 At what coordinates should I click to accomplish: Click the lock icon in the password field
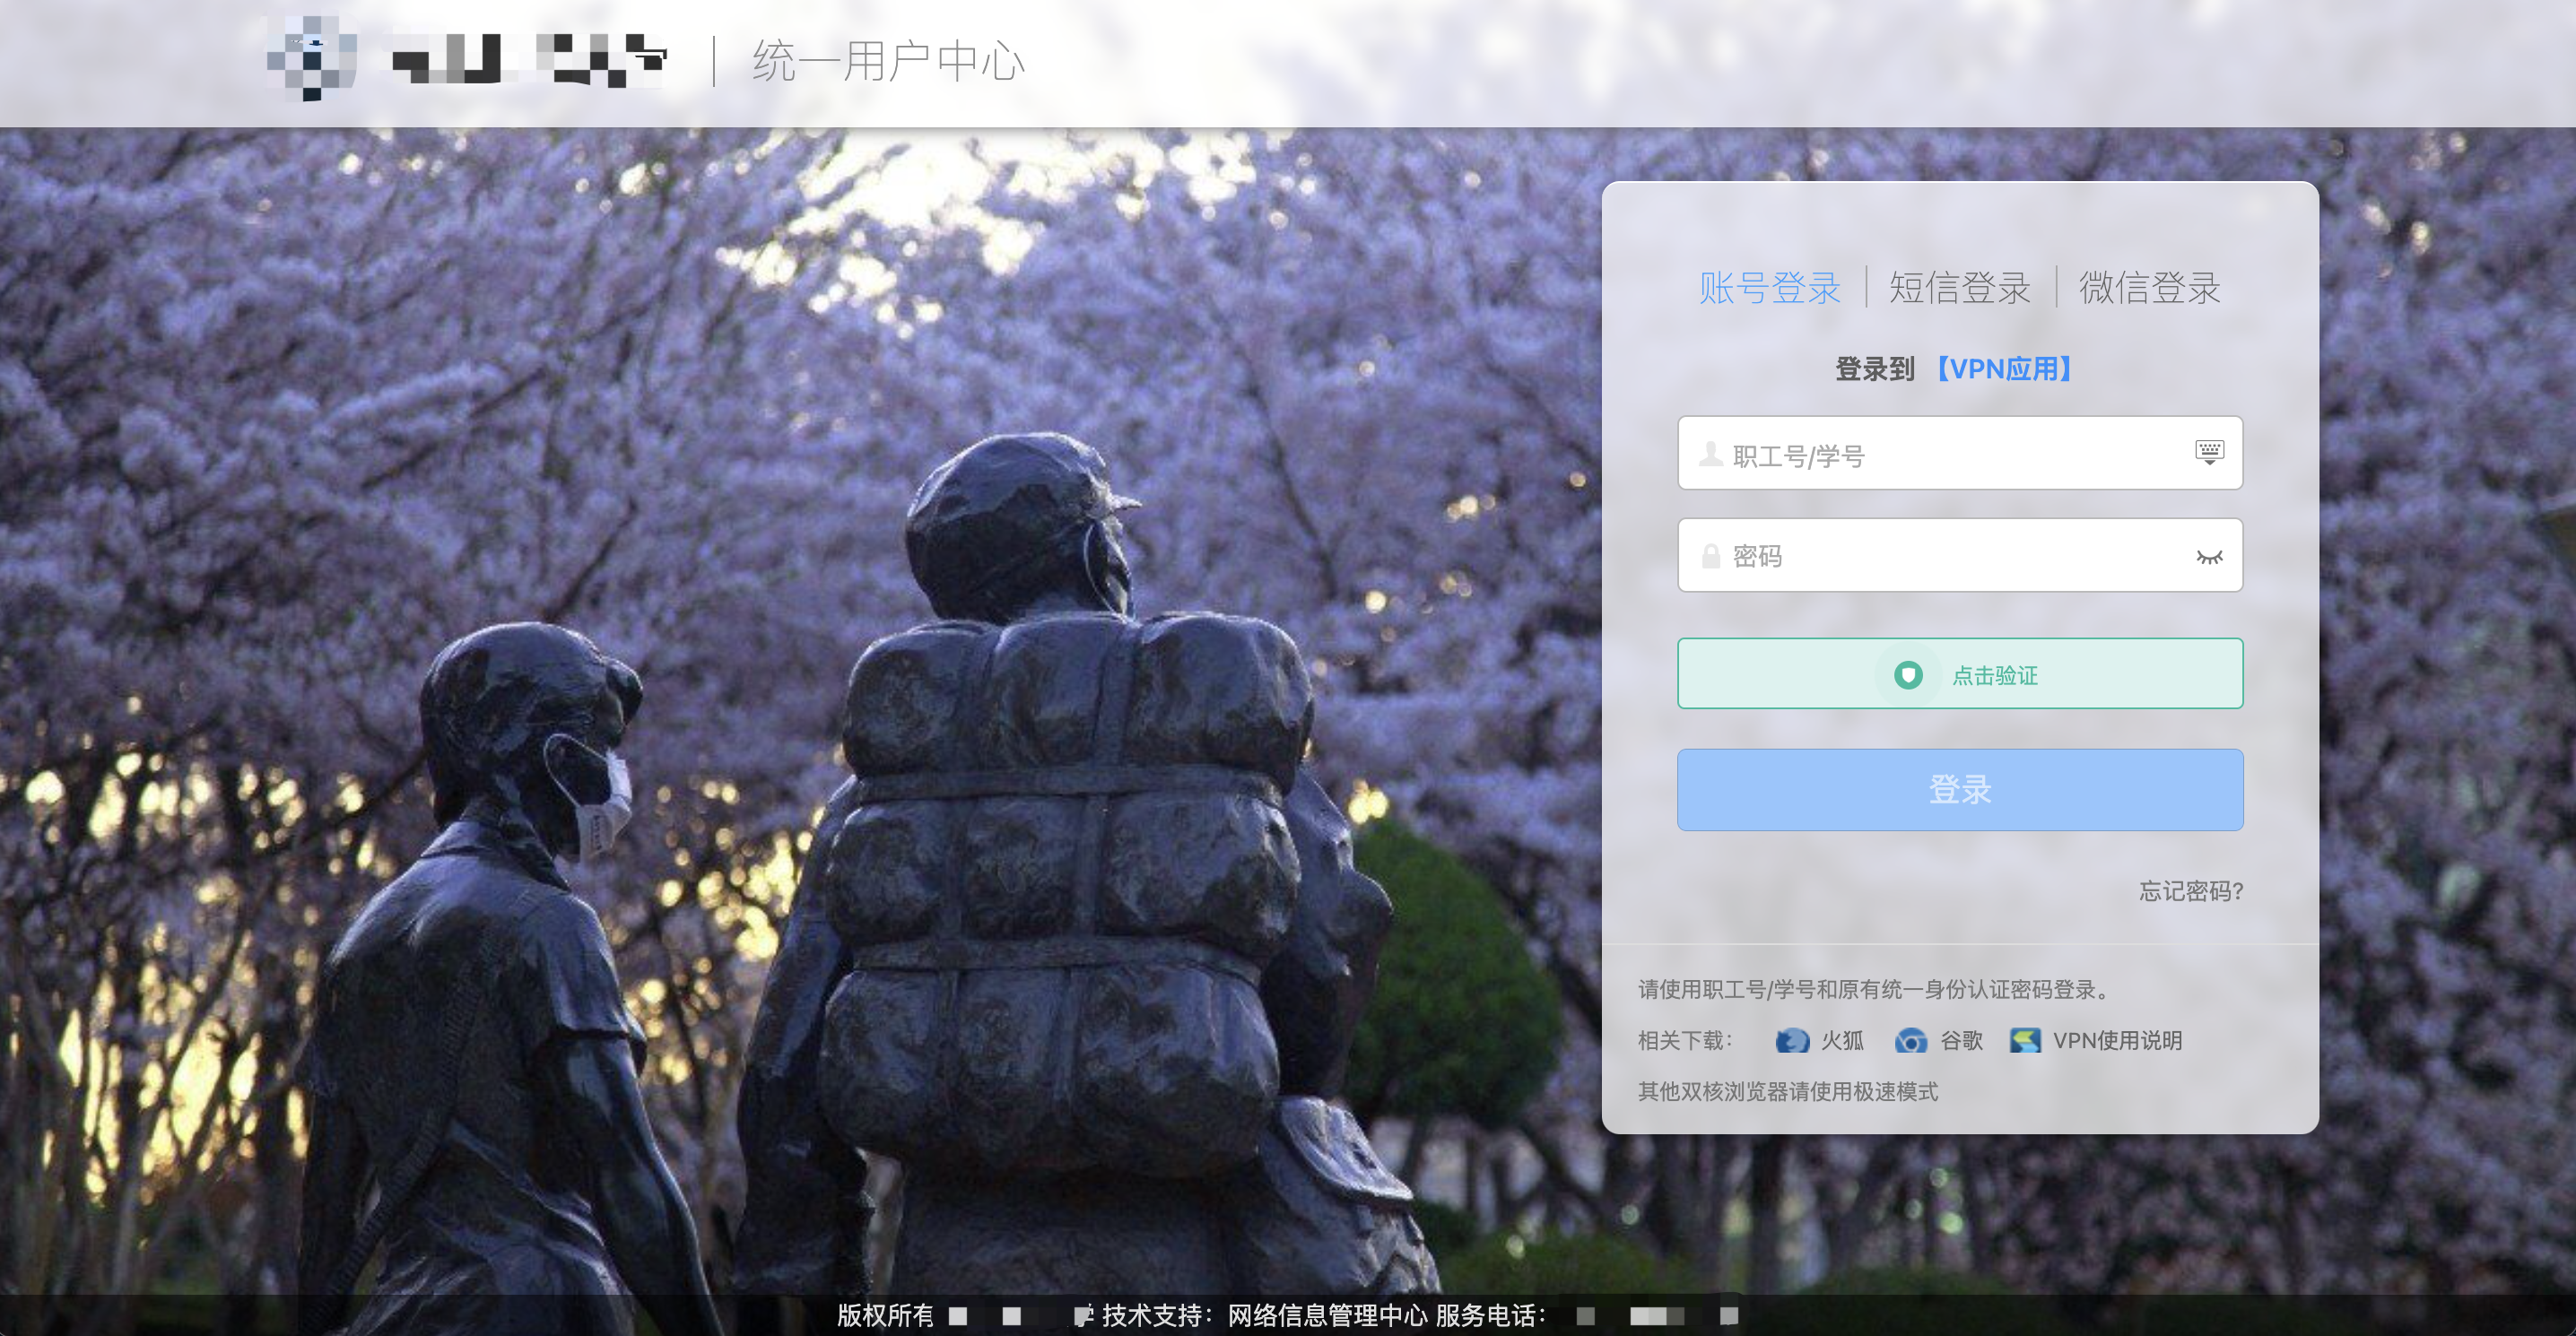[1710, 557]
